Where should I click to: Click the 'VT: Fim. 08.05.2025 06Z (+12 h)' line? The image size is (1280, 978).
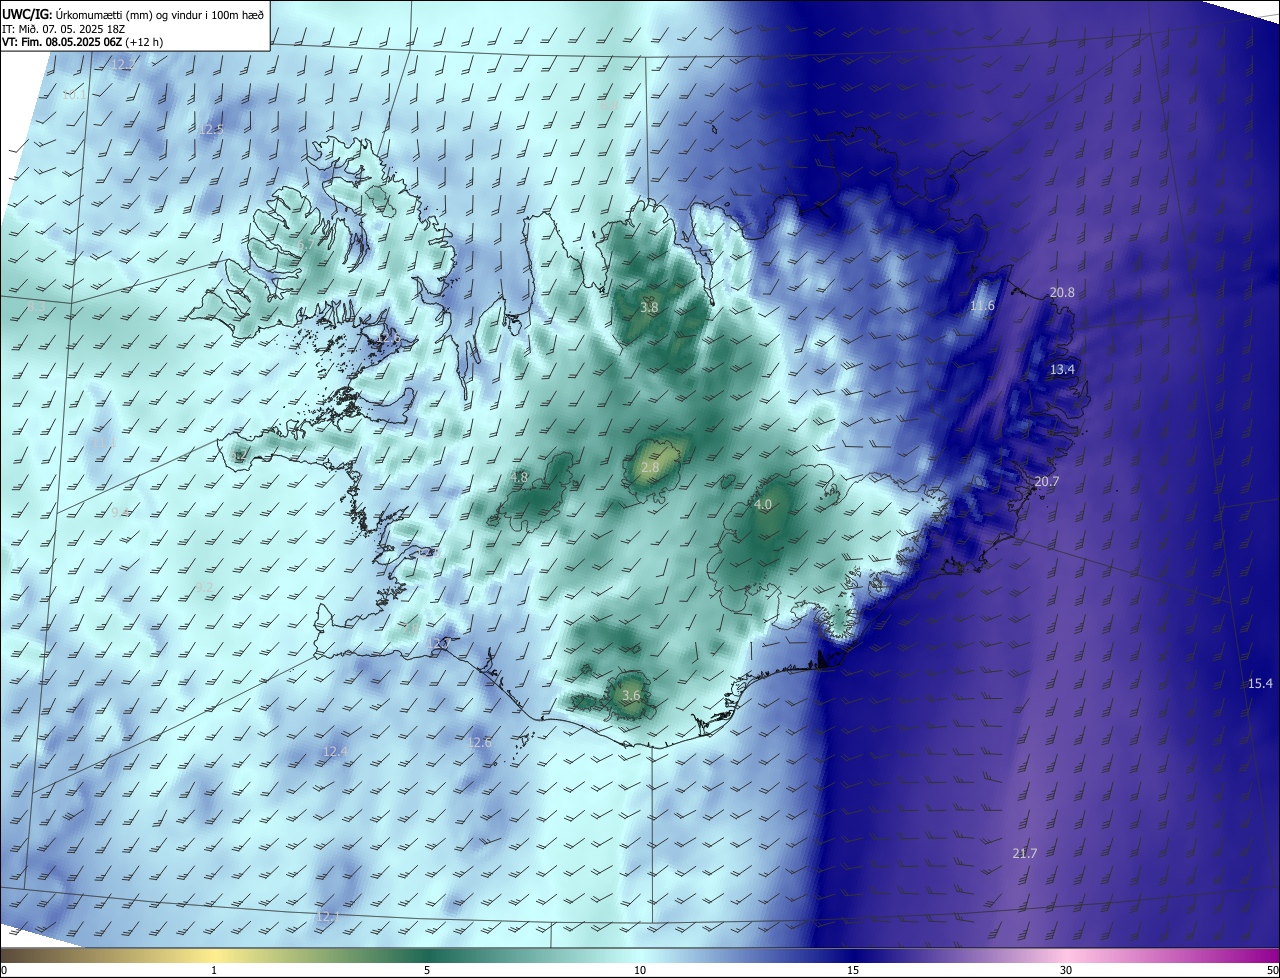[82, 42]
